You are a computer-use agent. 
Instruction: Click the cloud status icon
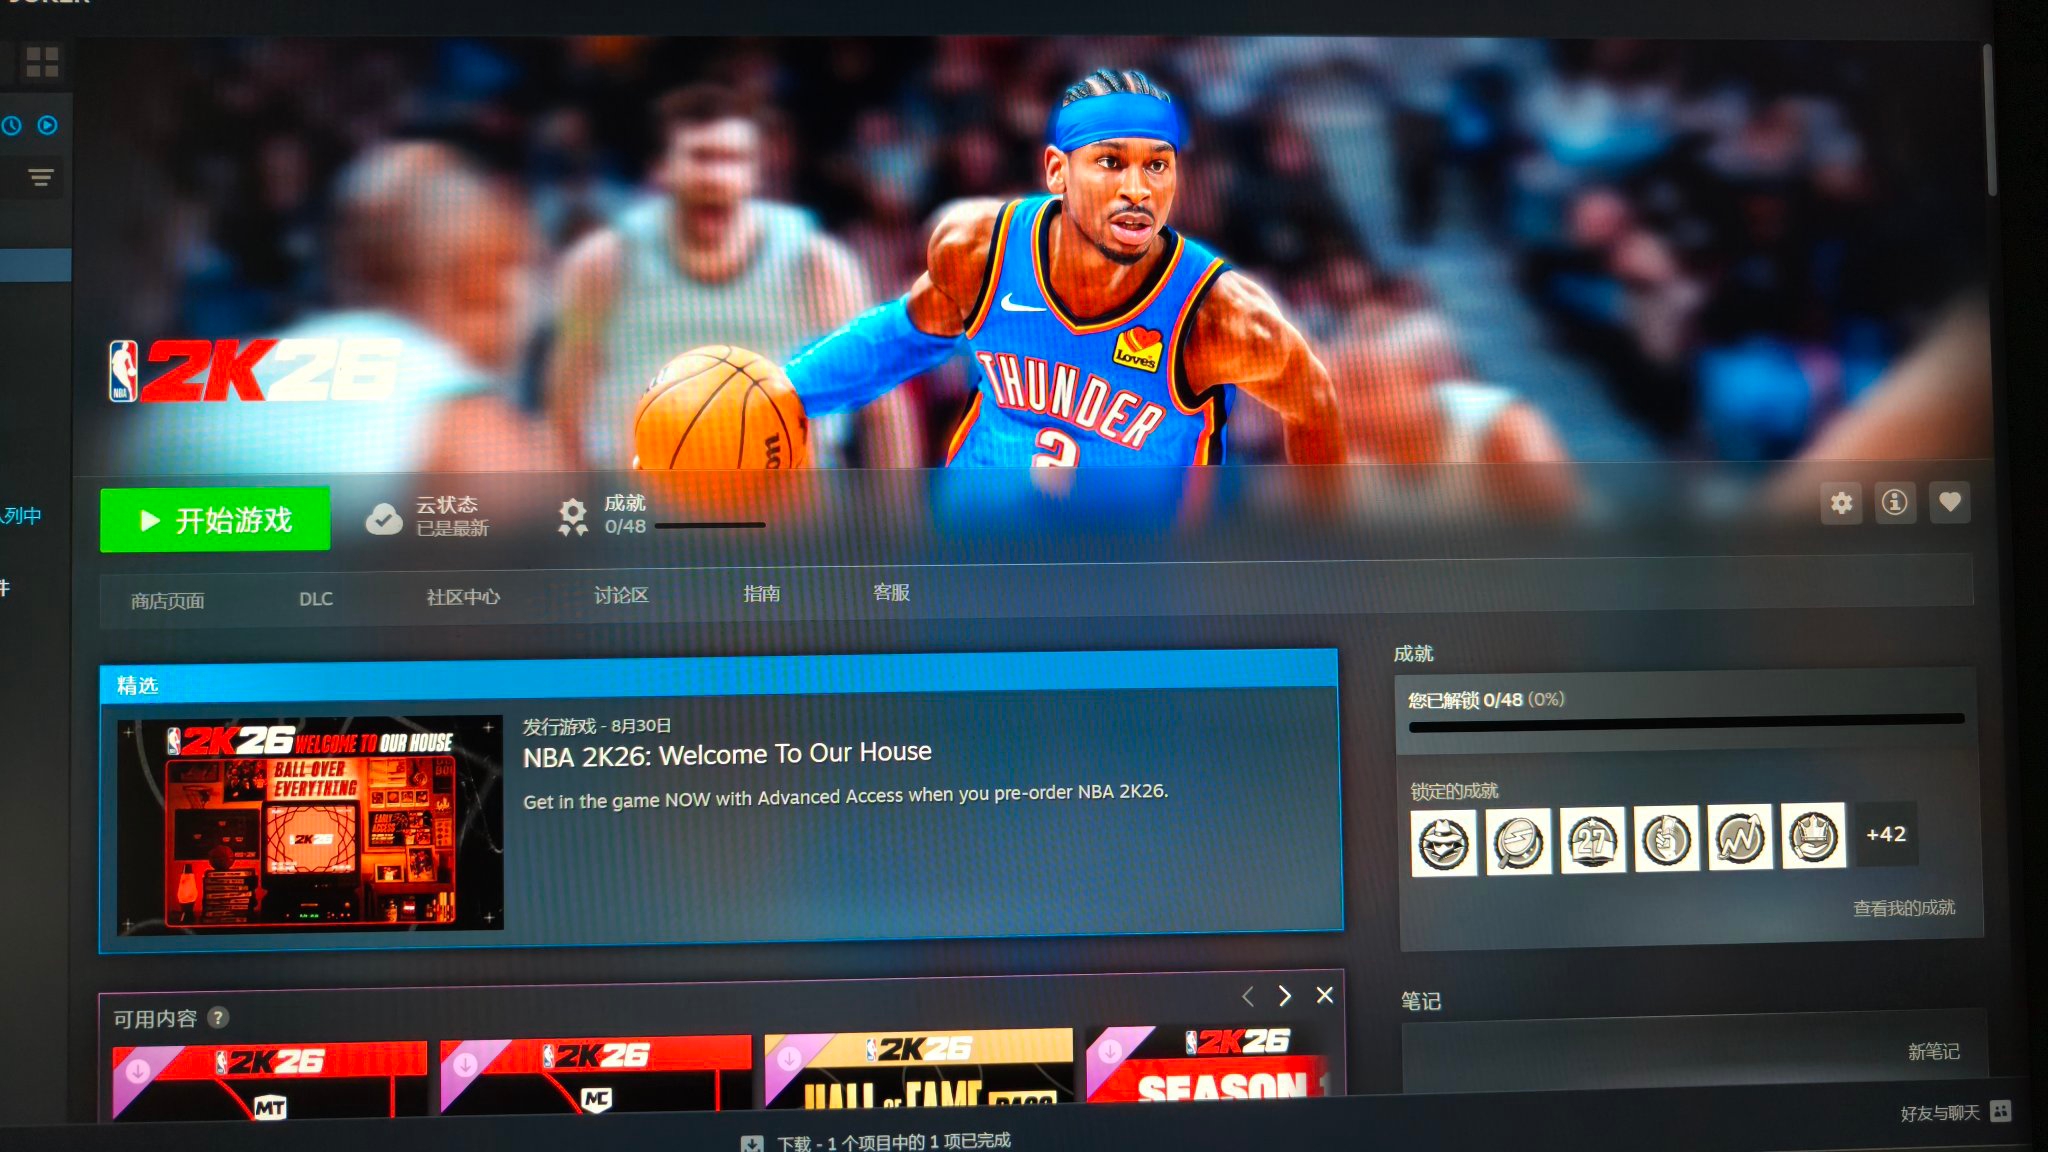pyautogui.click(x=384, y=518)
